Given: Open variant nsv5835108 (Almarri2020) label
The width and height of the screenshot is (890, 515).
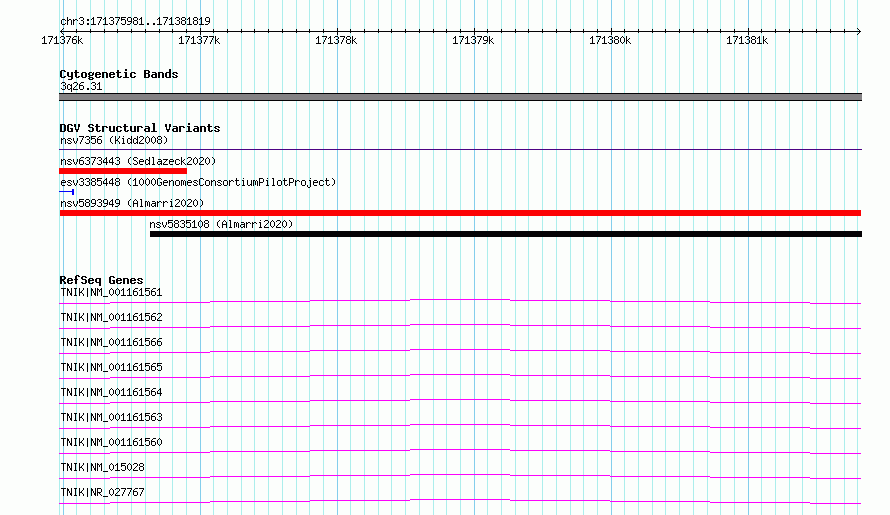Looking at the screenshot, I should coord(221,224).
